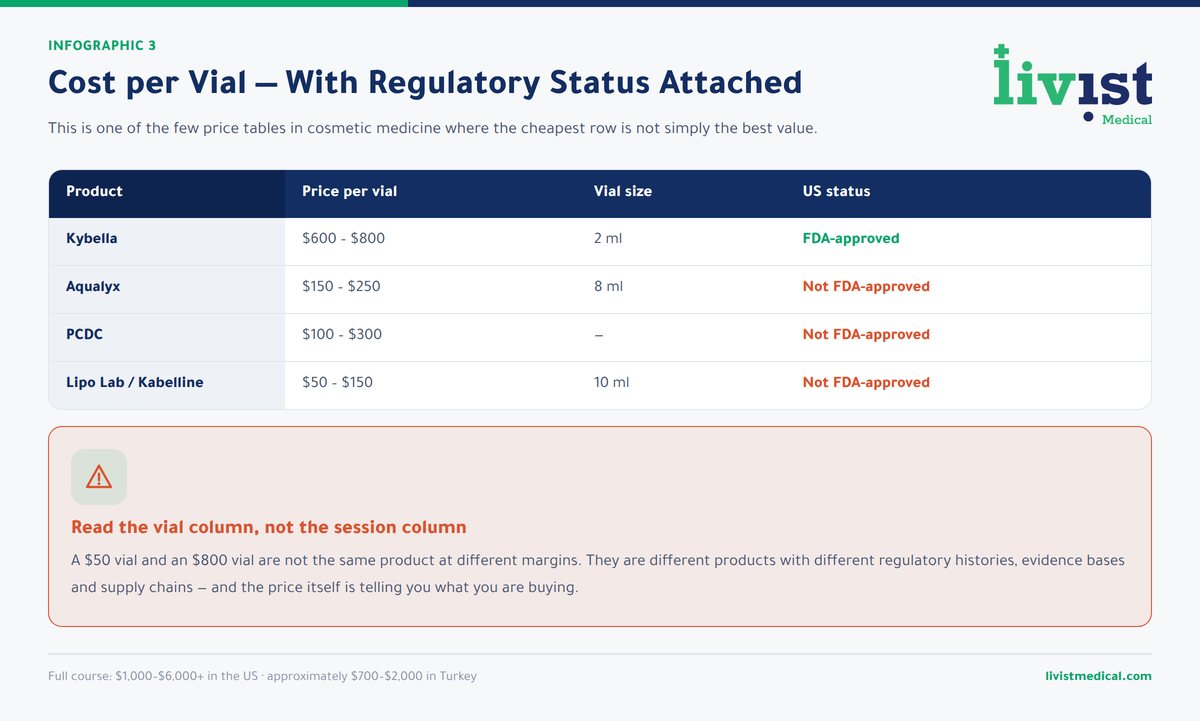Select the Kybella row label

92,239
